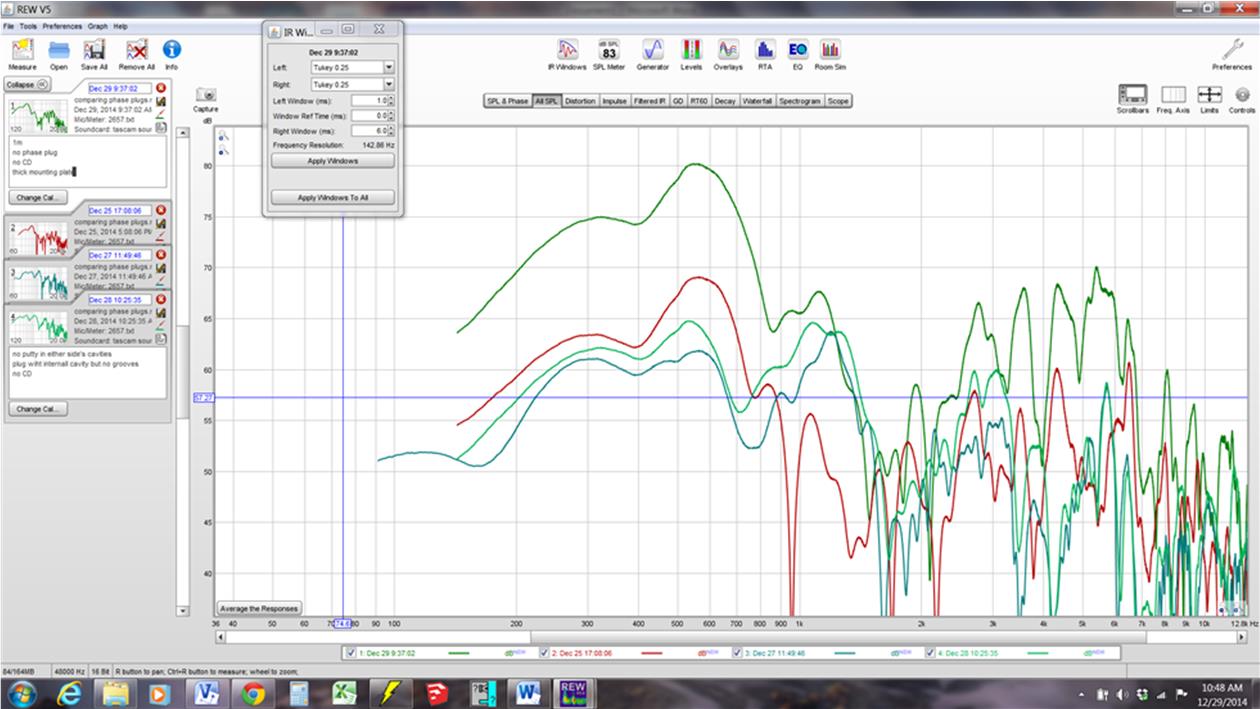Toggle trace 1 Dec 29 9:37:02 checkbox

[350, 653]
